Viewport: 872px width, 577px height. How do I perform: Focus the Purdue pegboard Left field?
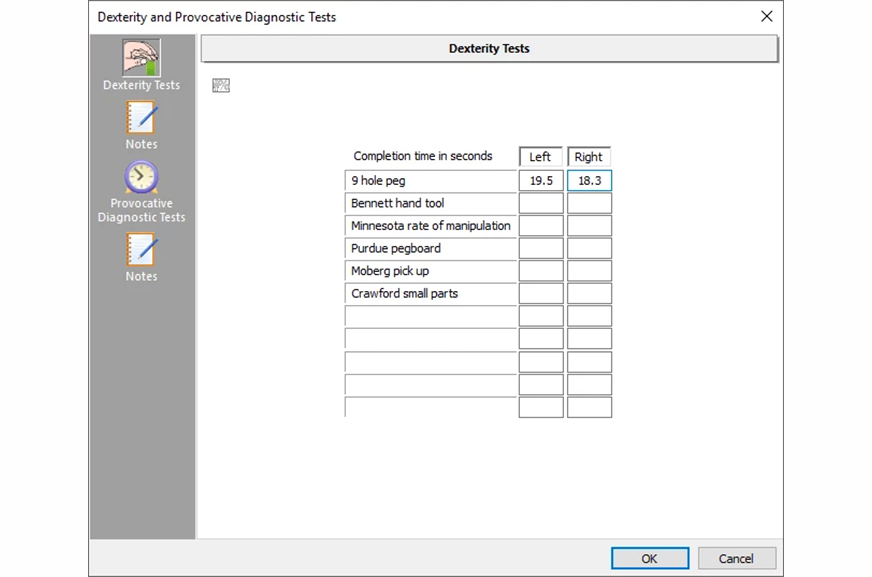[541, 248]
